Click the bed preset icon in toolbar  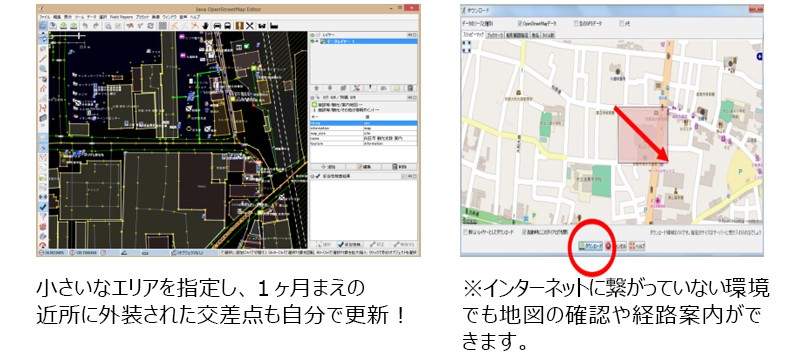pyautogui.click(x=274, y=26)
